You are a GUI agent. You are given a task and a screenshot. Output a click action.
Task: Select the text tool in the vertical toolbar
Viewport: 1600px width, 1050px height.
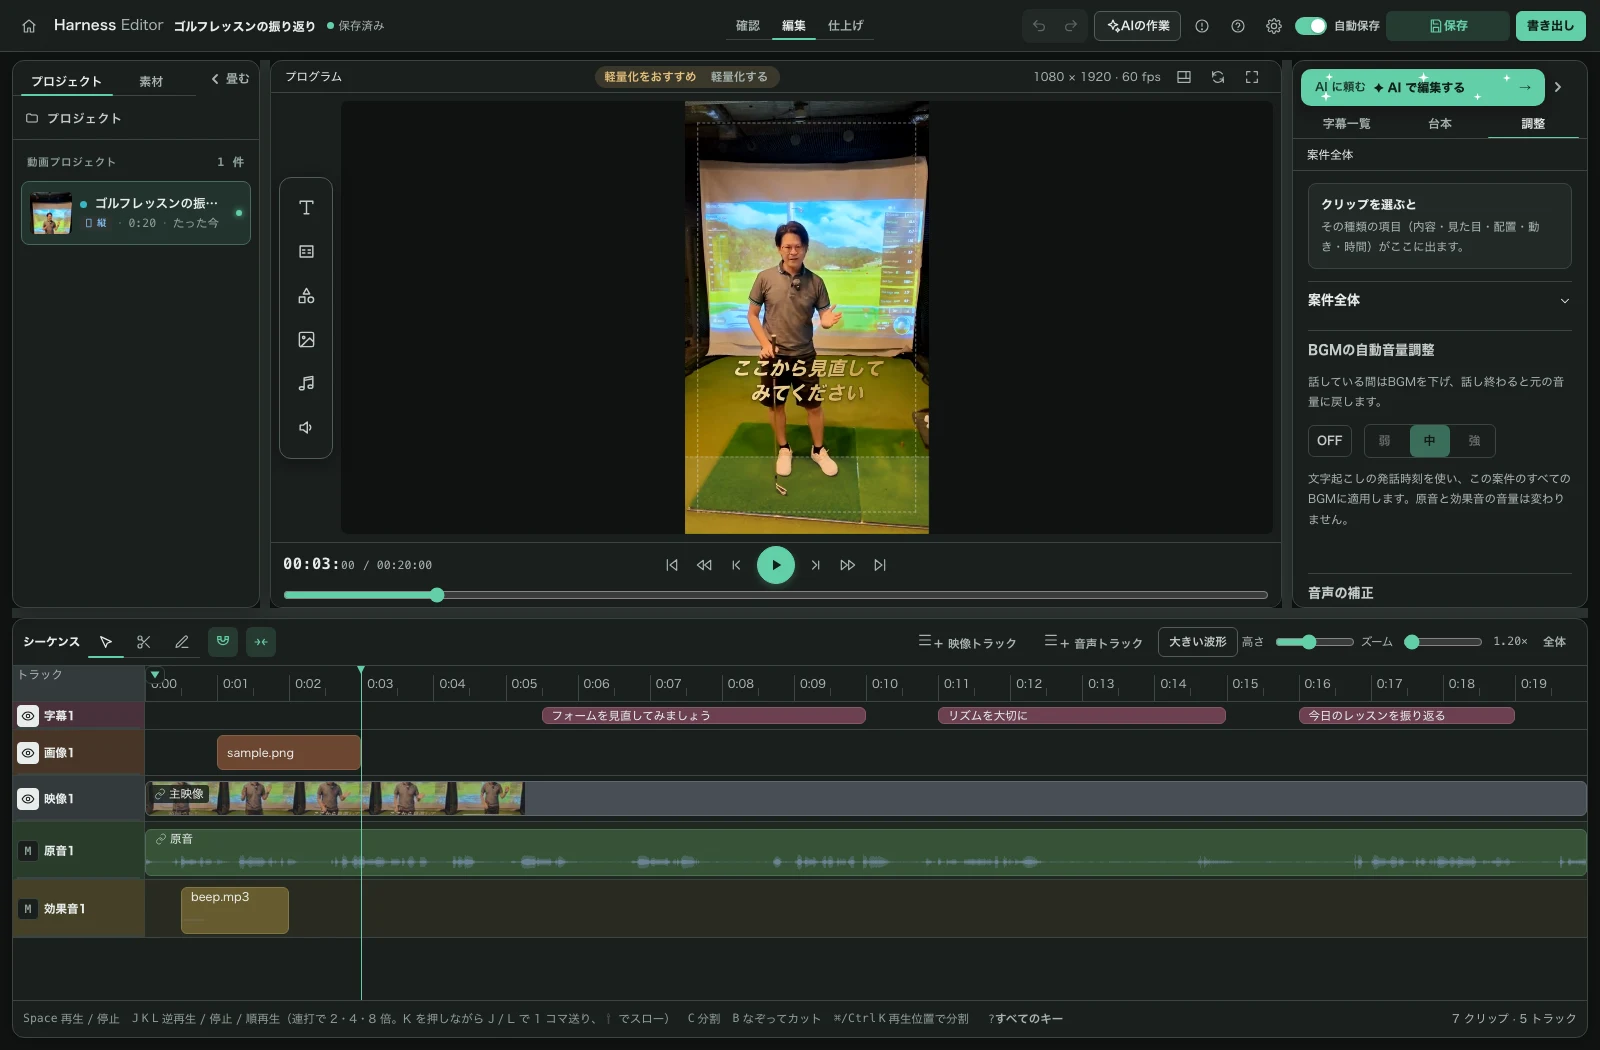(306, 208)
